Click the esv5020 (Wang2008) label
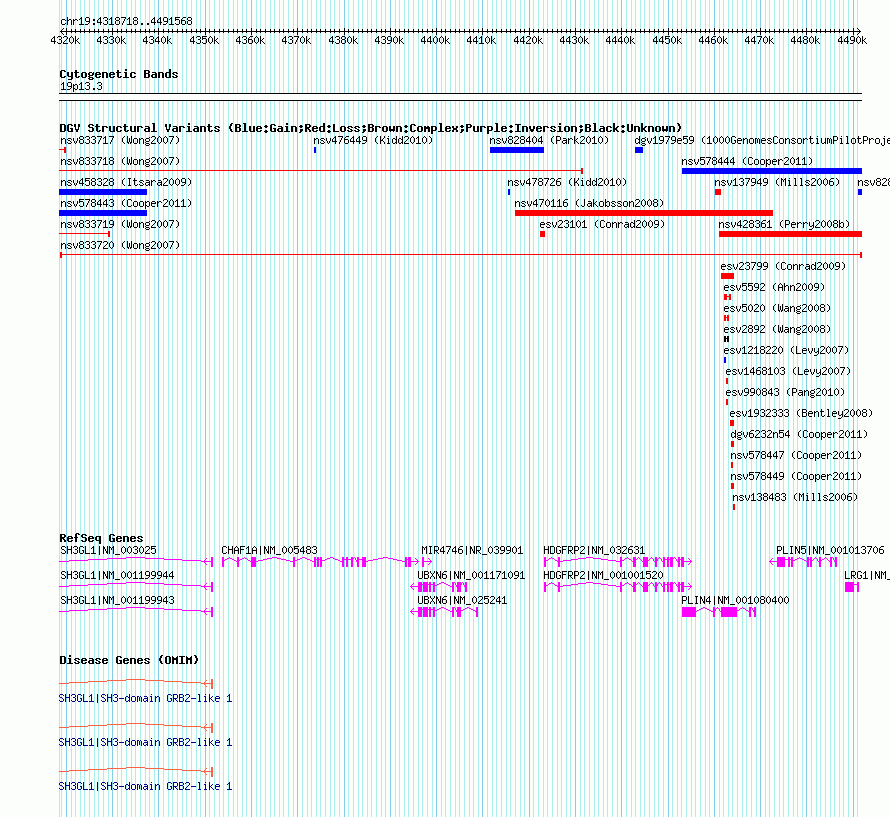This screenshot has height=817, width=890. 777,308
